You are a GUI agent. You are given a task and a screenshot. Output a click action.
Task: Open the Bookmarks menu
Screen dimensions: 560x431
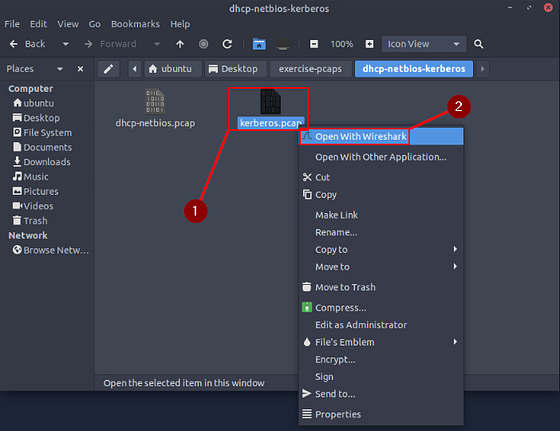click(135, 24)
